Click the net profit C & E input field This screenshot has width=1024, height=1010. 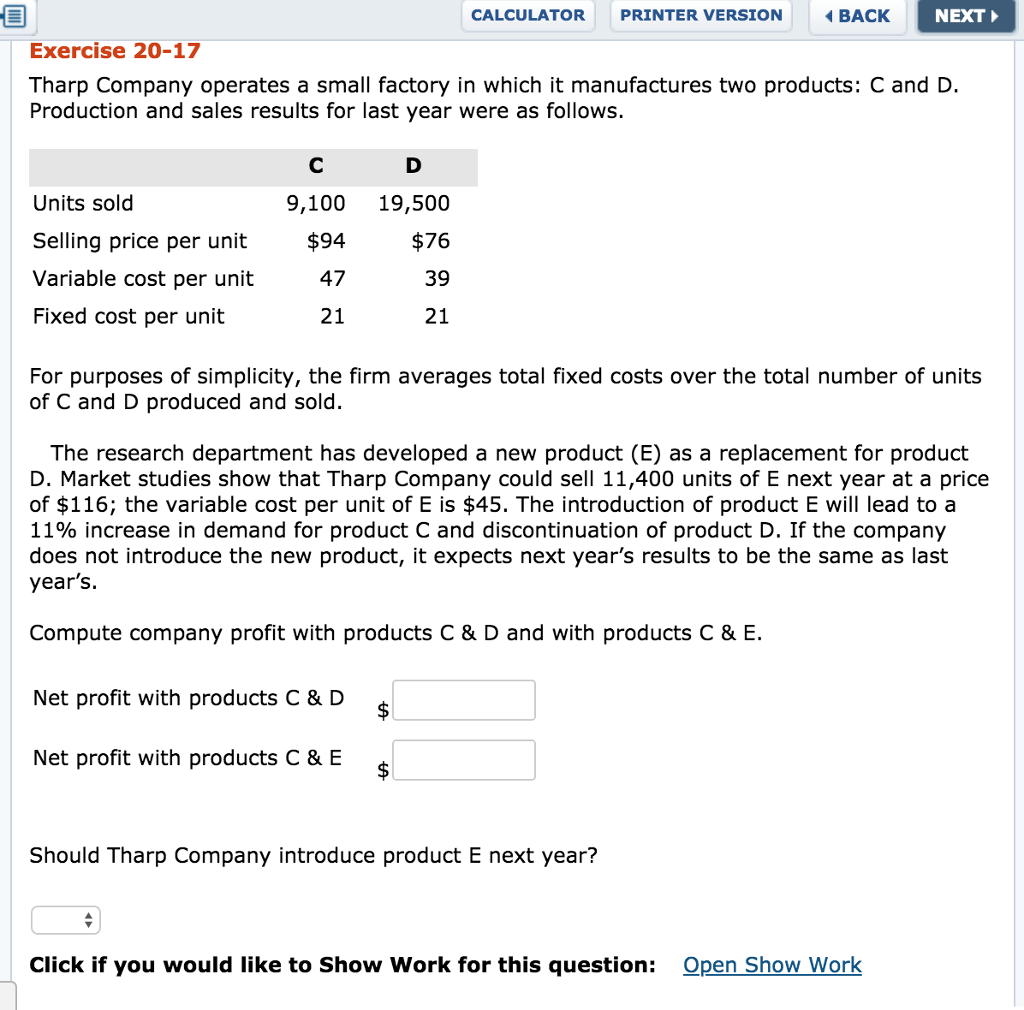[463, 760]
